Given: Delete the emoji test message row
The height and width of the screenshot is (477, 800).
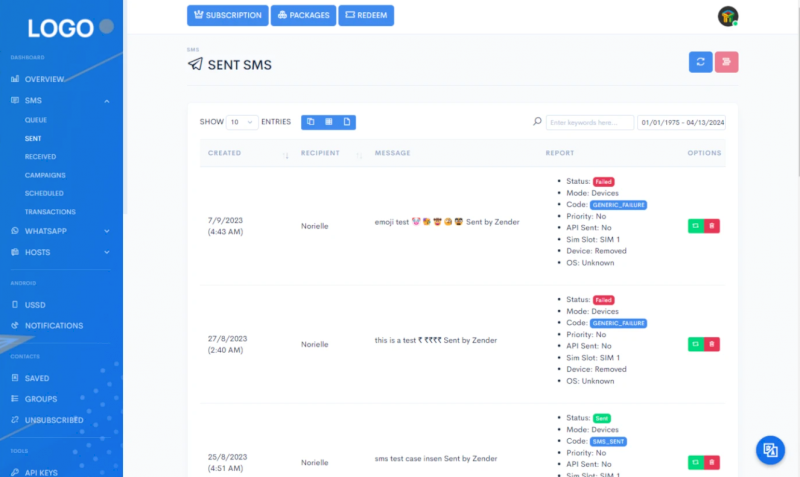Looking at the screenshot, I should (x=712, y=226).
